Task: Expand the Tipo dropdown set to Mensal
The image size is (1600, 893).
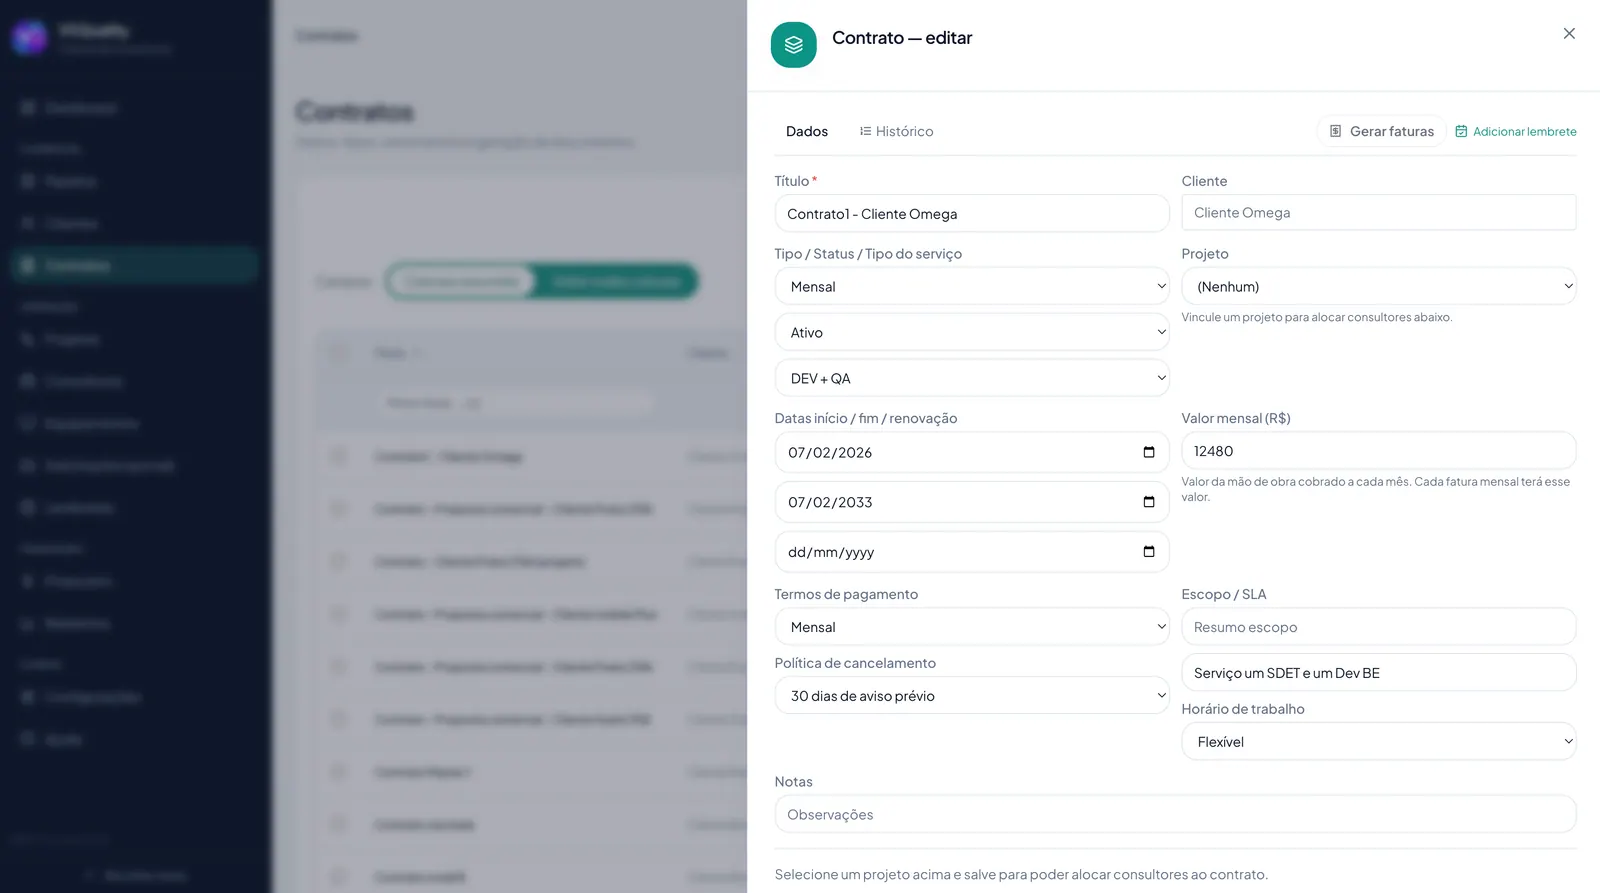Action: (x=972, y=286)
